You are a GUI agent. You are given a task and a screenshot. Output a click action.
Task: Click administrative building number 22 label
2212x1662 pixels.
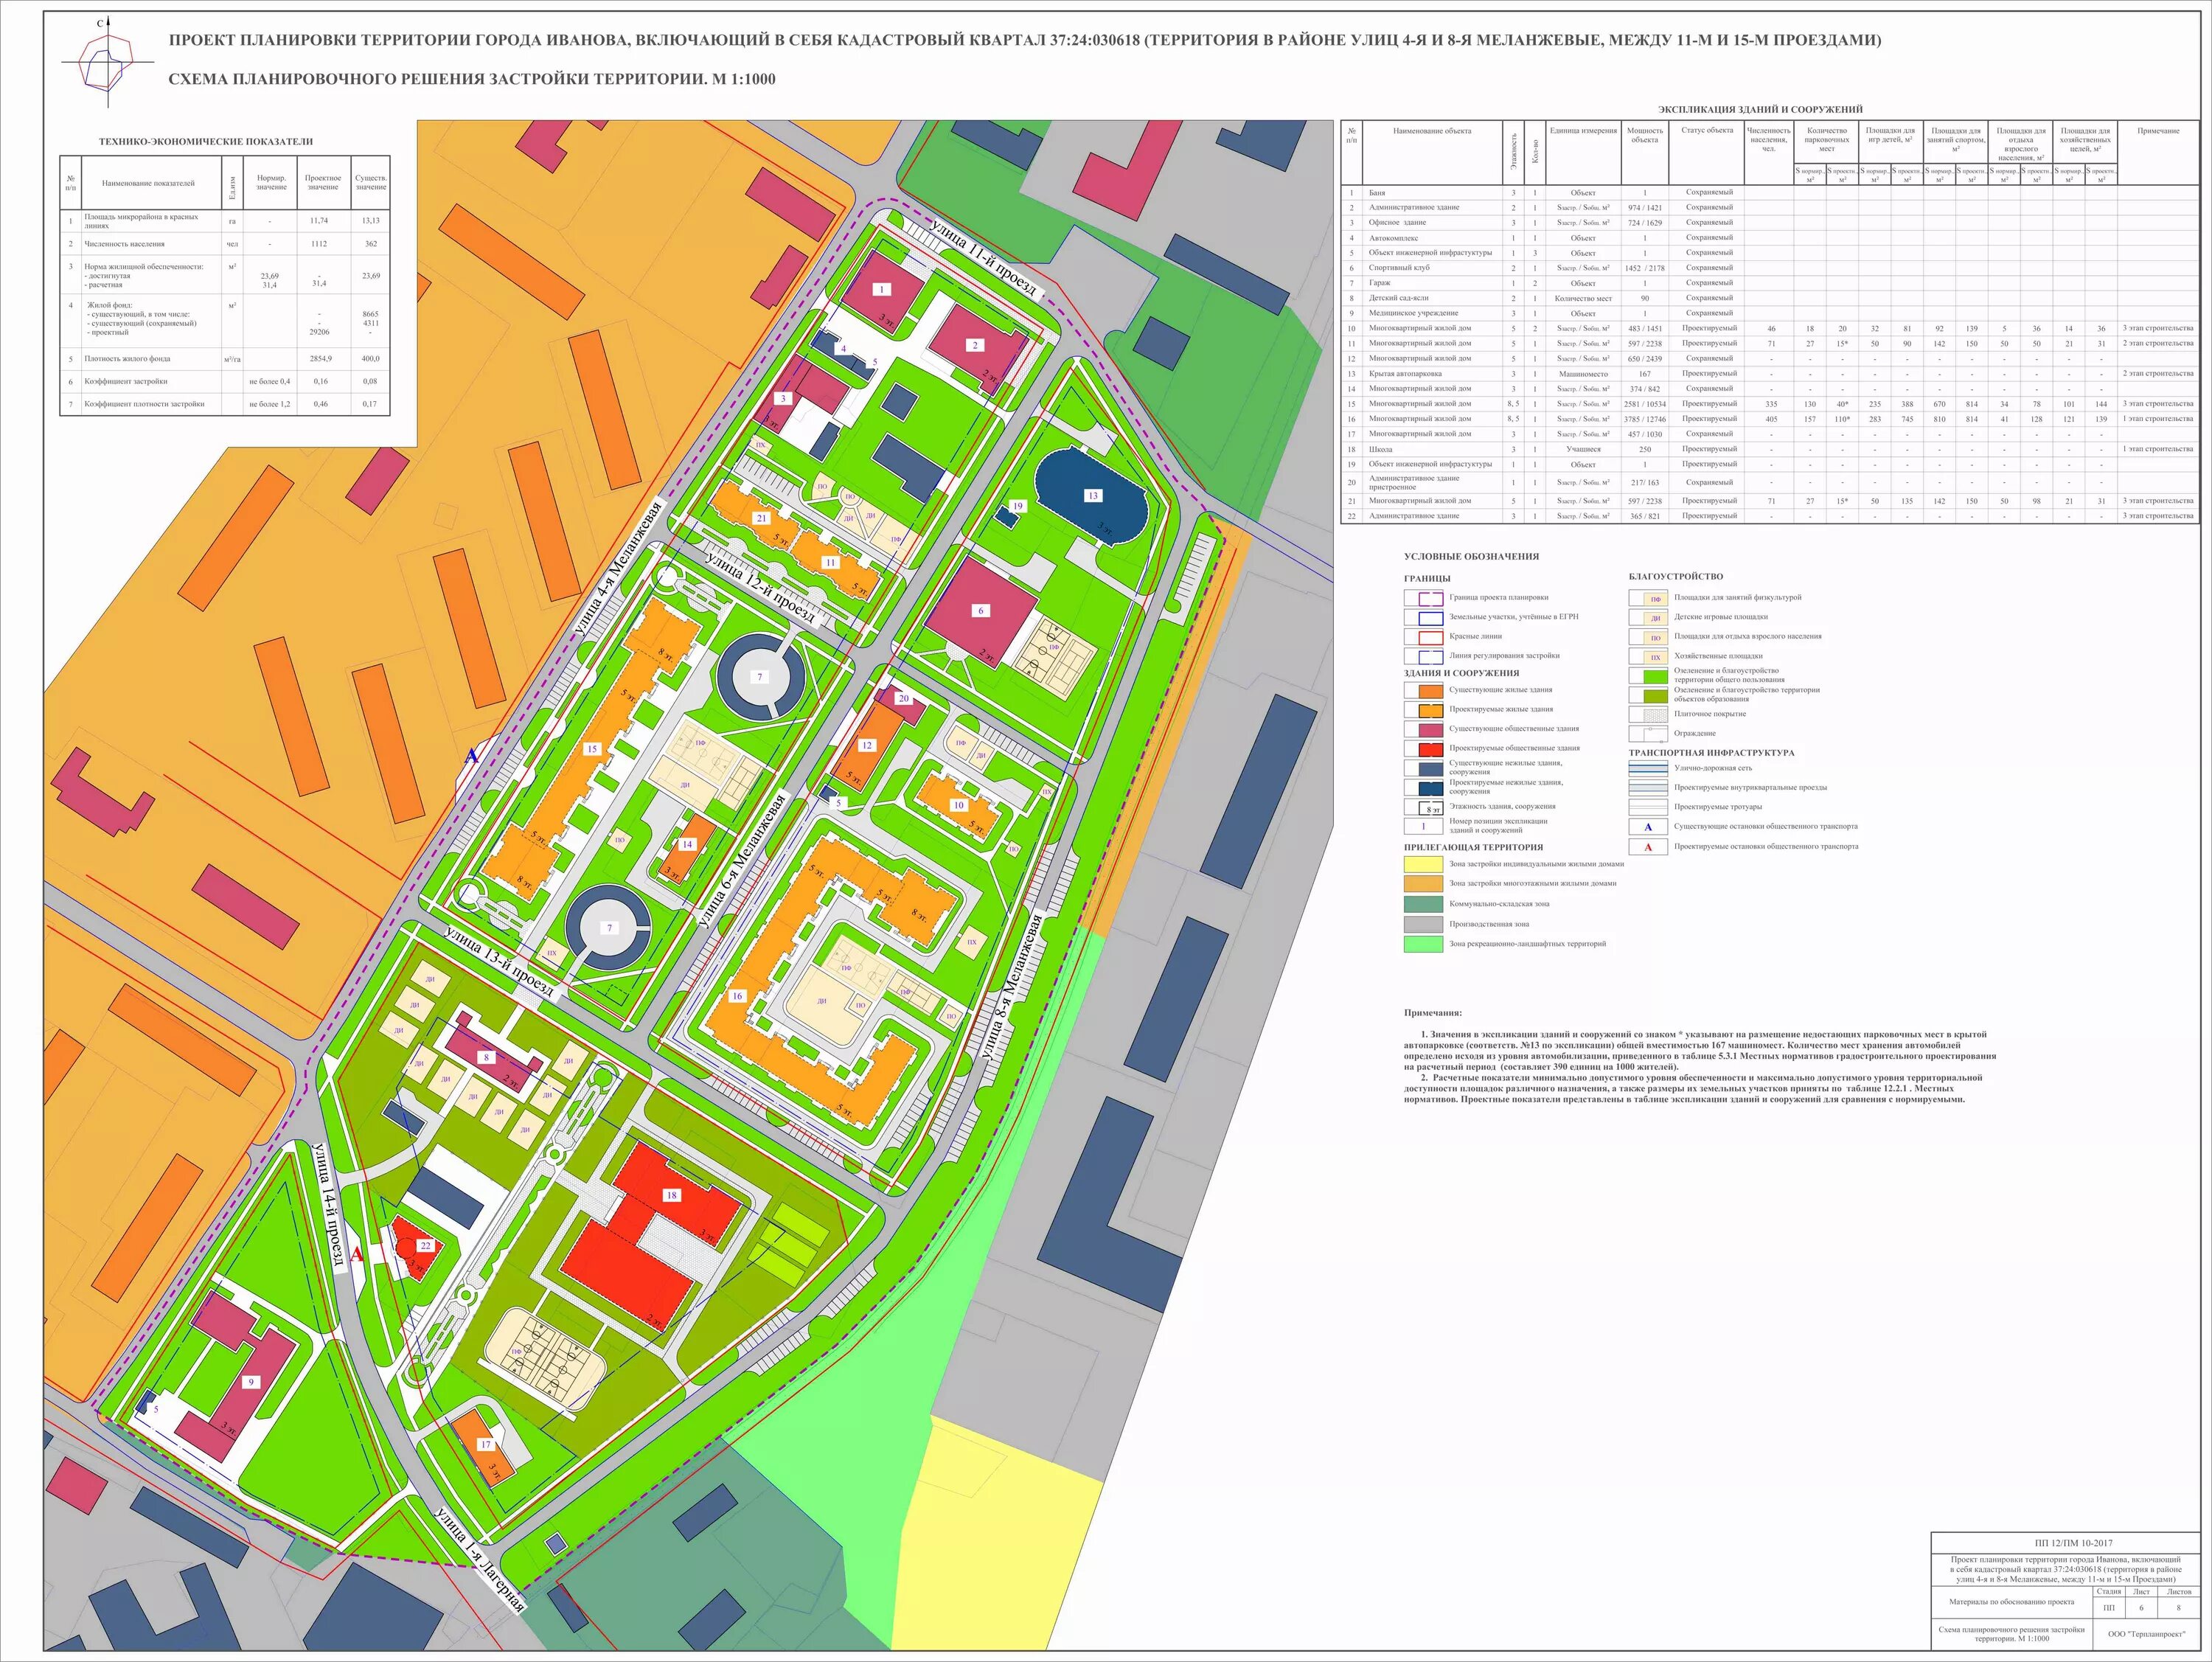(426, 1246)
